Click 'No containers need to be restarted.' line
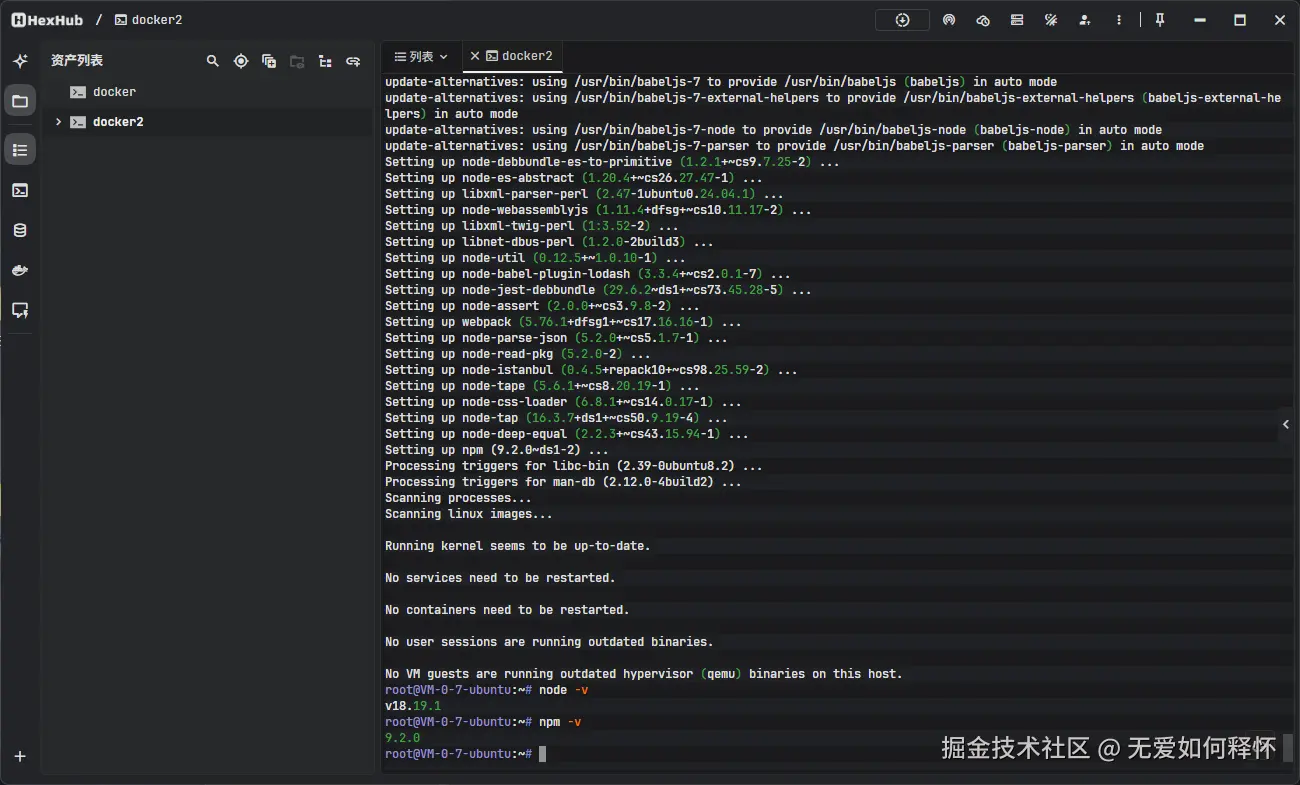The height and width of the screenshot is (785, 1300). (x=507, y=610)
